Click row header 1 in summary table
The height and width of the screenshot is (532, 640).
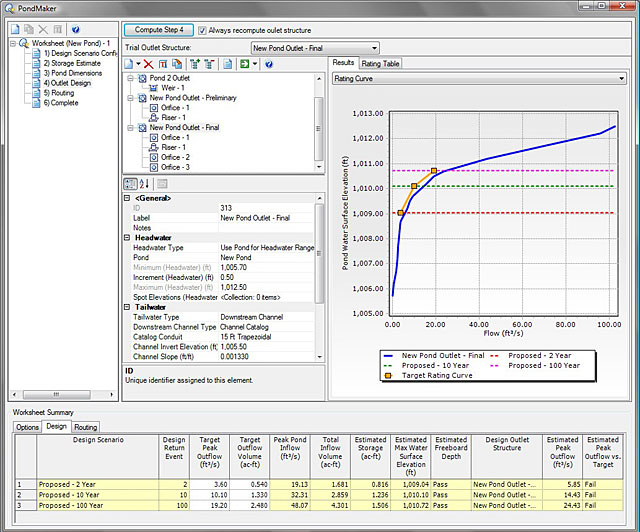point(26,485)
